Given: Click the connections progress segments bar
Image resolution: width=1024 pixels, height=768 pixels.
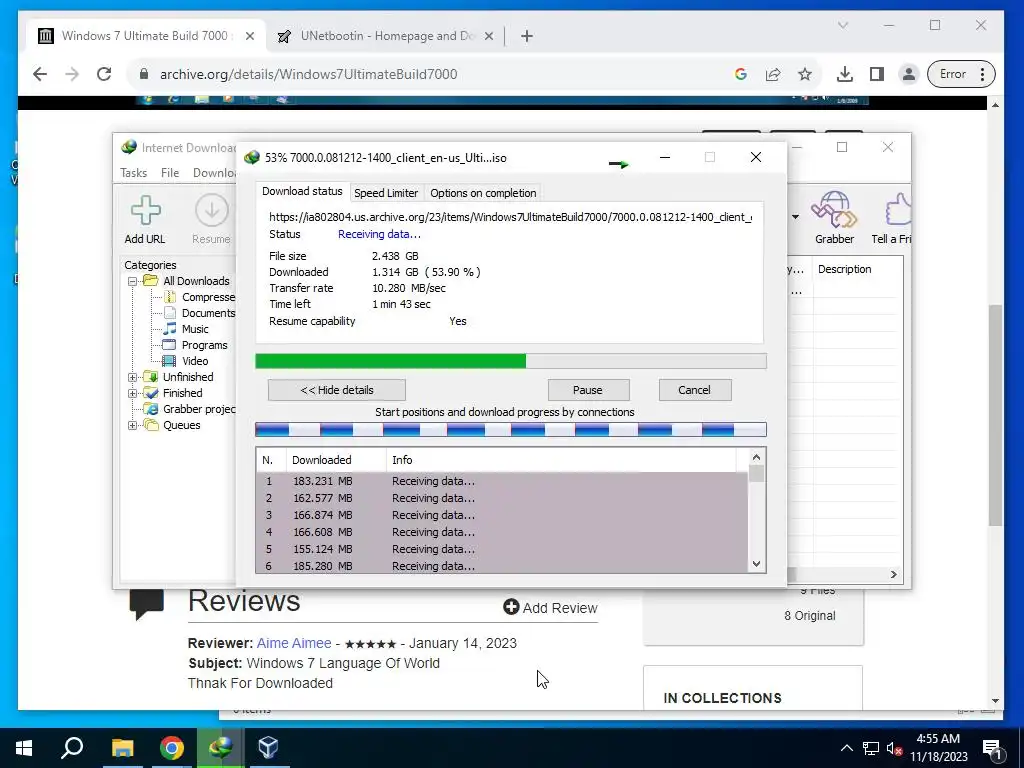Looking at the screenshot, I should coord(511,430).
